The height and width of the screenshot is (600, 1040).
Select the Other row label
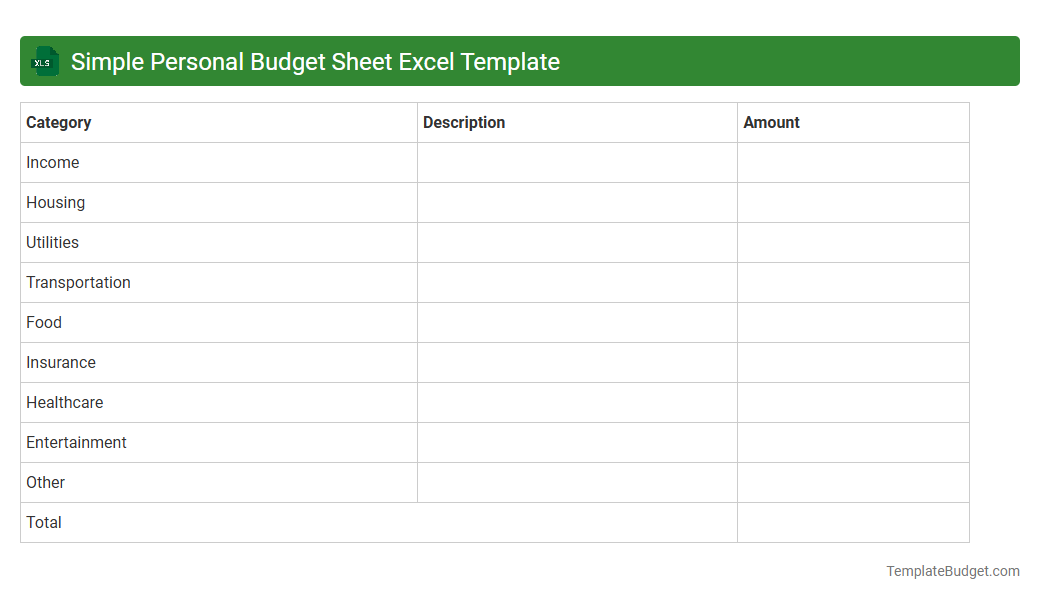tap(45, 482)
